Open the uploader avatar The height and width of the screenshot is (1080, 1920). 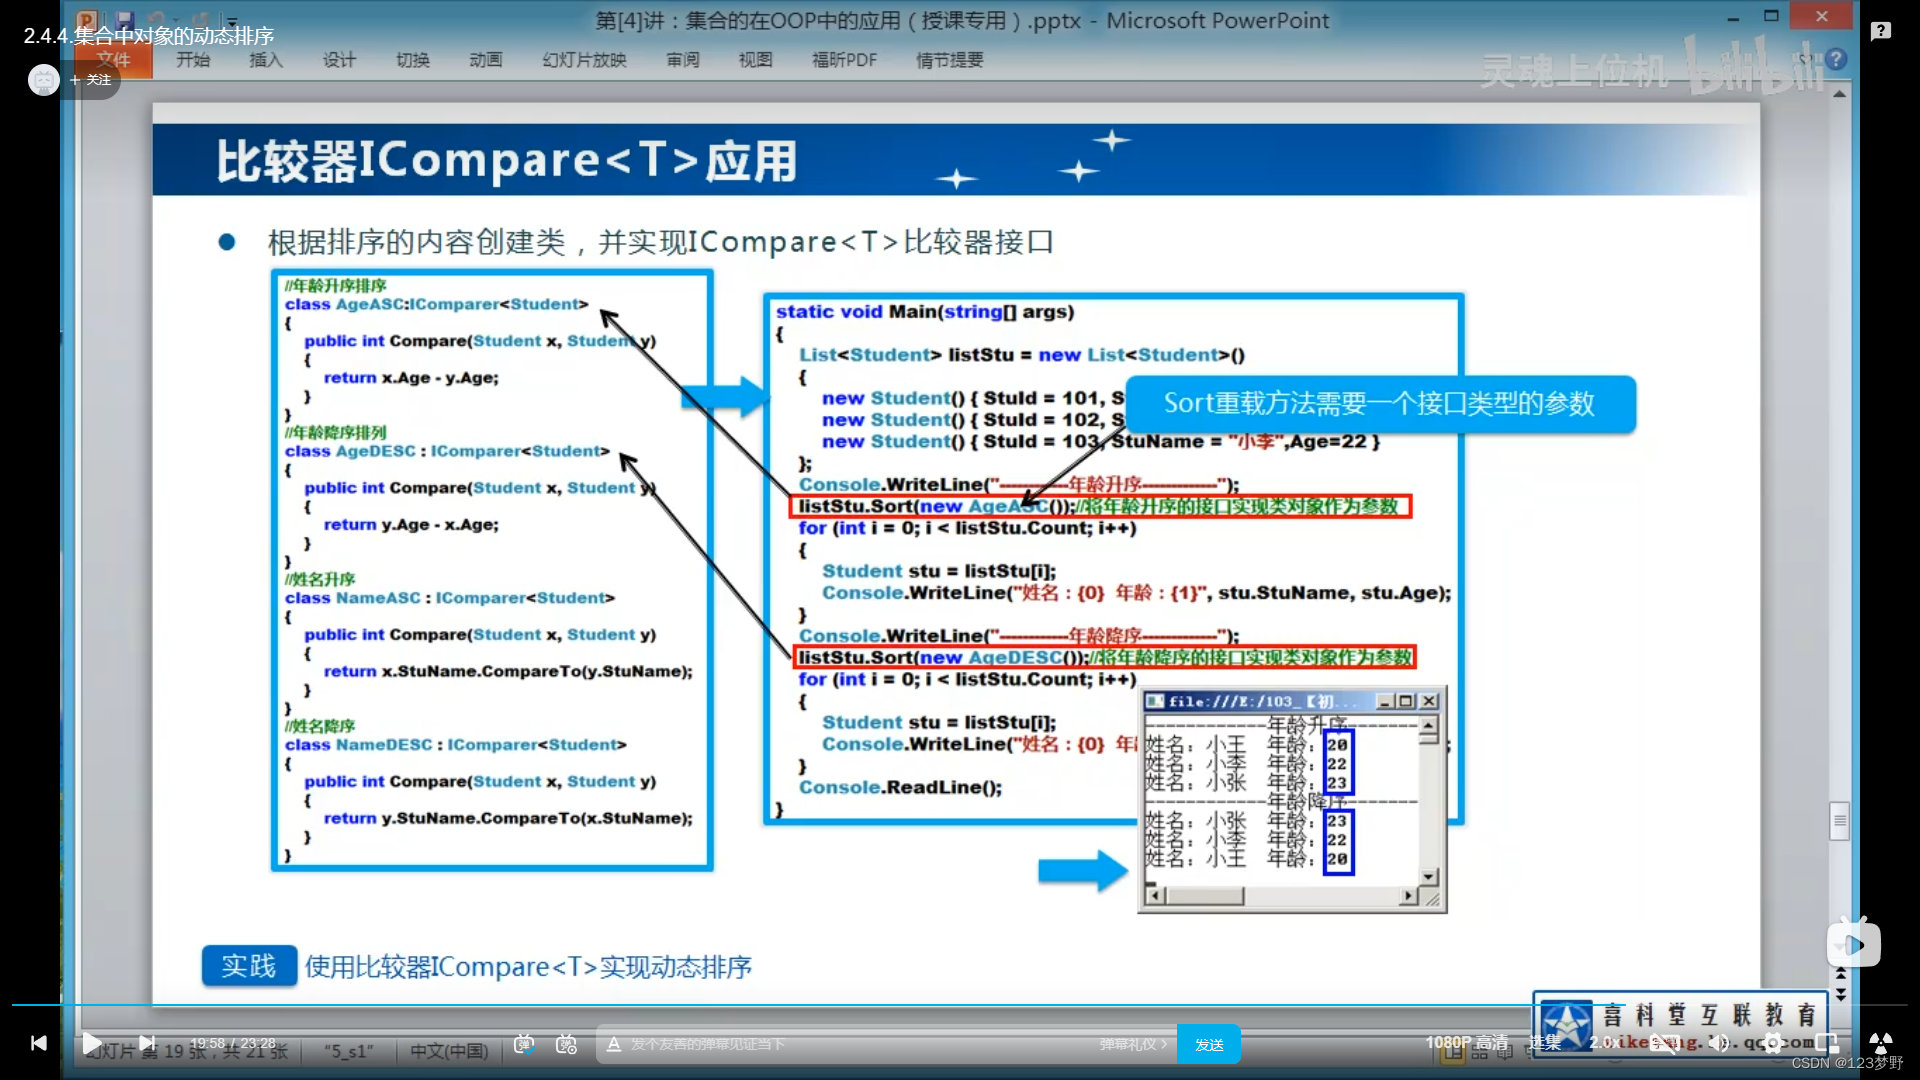point(43,80)
